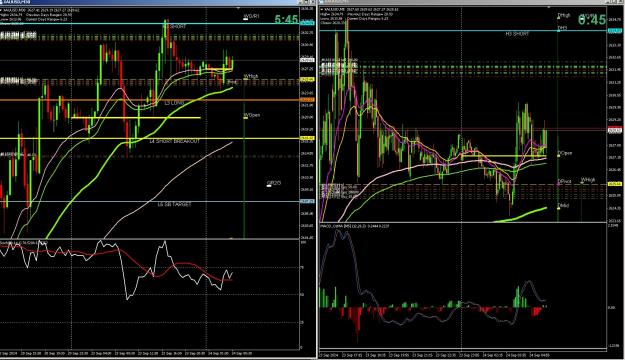Click the WHigh label on right chart
This screenshot has height=360, width=625.
coord(588,180)
